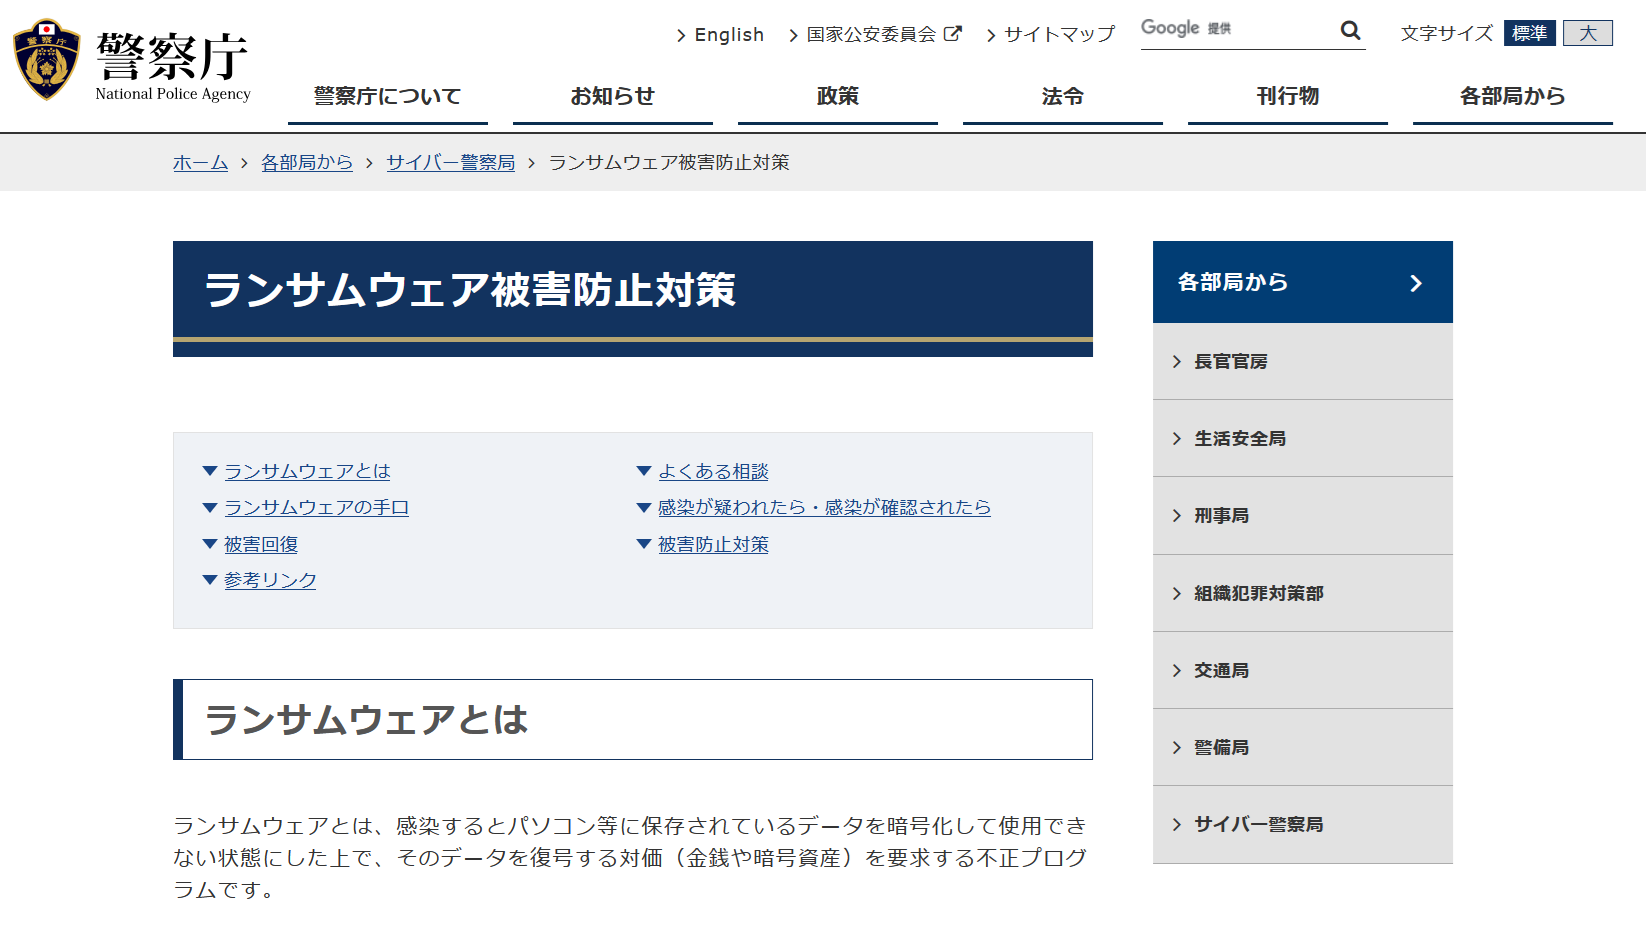Open the お知らせ menu
The height and width of the screenshot is (931, 1646).
[x=613, y=97]
